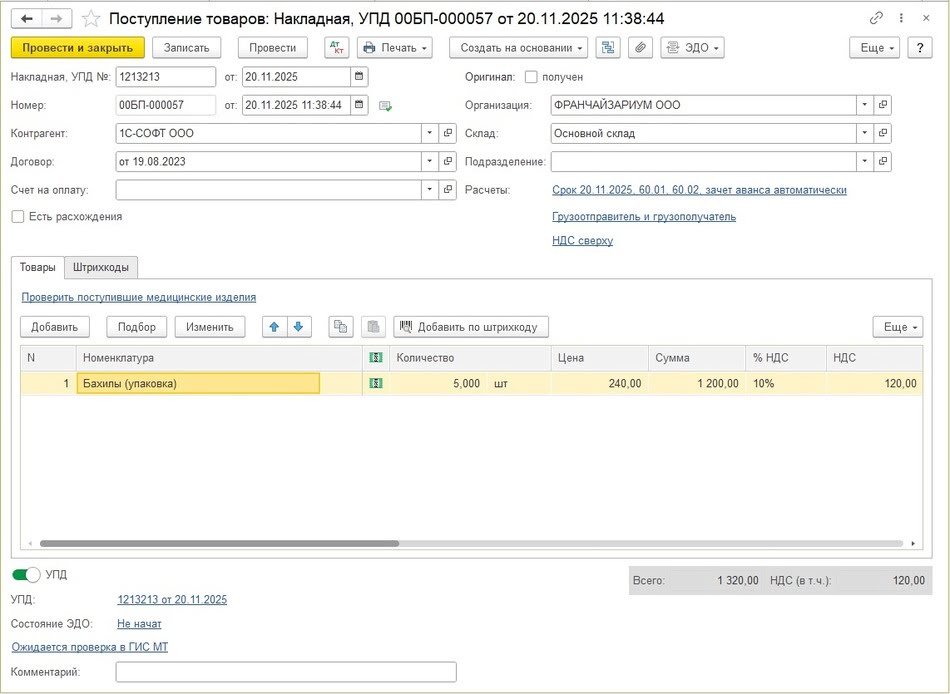Click the Дт/Кт postings icon
Screen dimensions: 950x694
click(x=337, y=48)
